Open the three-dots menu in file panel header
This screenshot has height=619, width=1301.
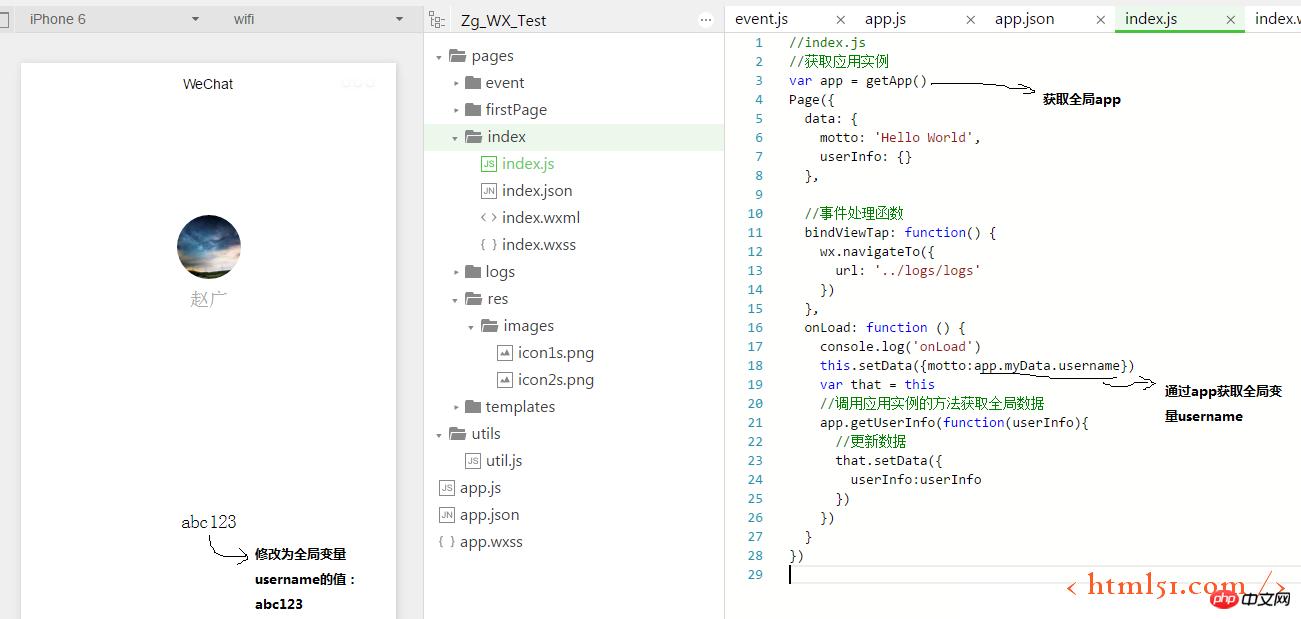pyautogui.click(x=706, y=20)
